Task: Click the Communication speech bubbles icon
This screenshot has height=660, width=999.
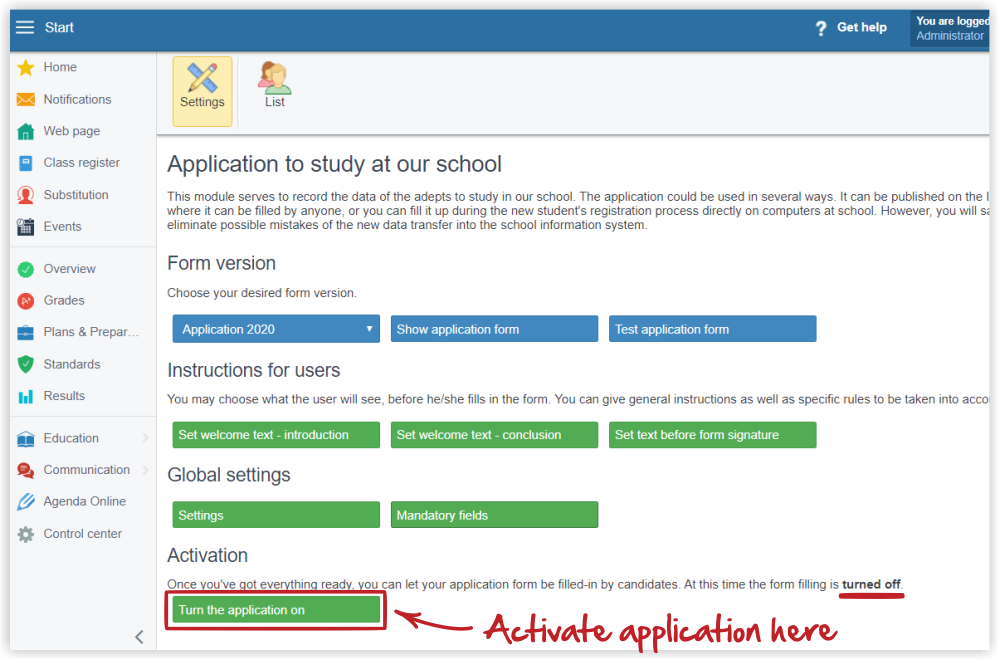Action: [25, 470]
